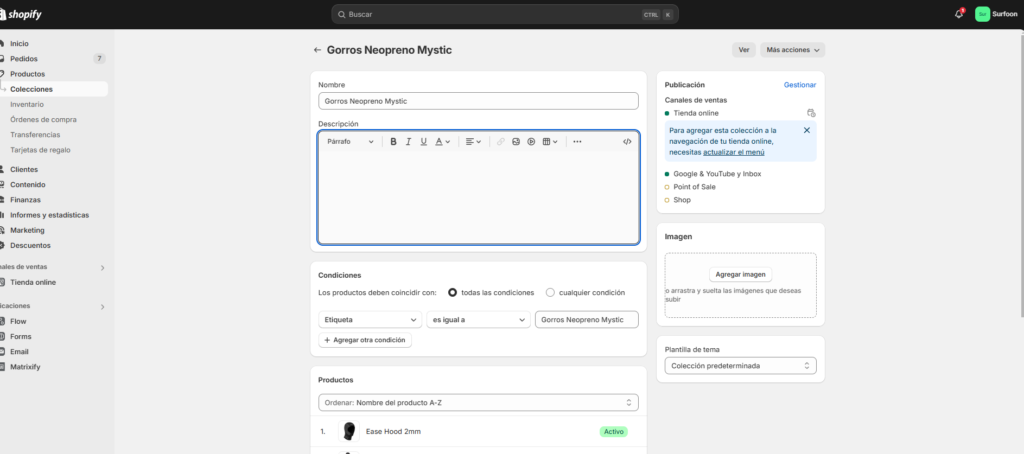1024x454 pixels.
Task: Insert a video in the description
Action: pyautogui.click(x=531, y=142)
